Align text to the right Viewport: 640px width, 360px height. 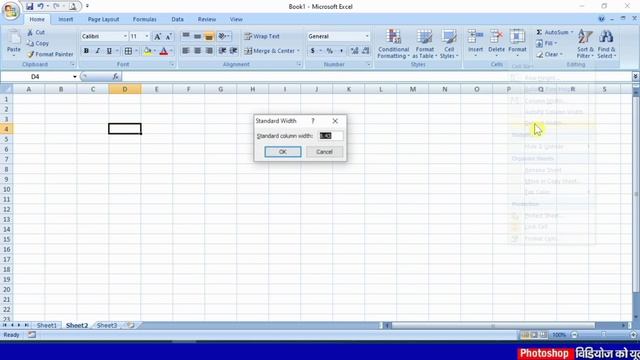click(x=209, y=51)
